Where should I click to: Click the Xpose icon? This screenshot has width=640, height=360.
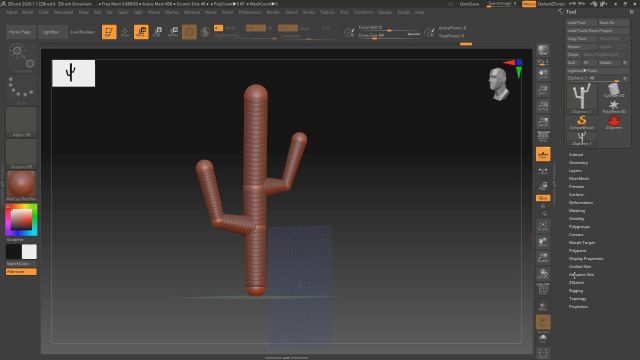[543, 353]
